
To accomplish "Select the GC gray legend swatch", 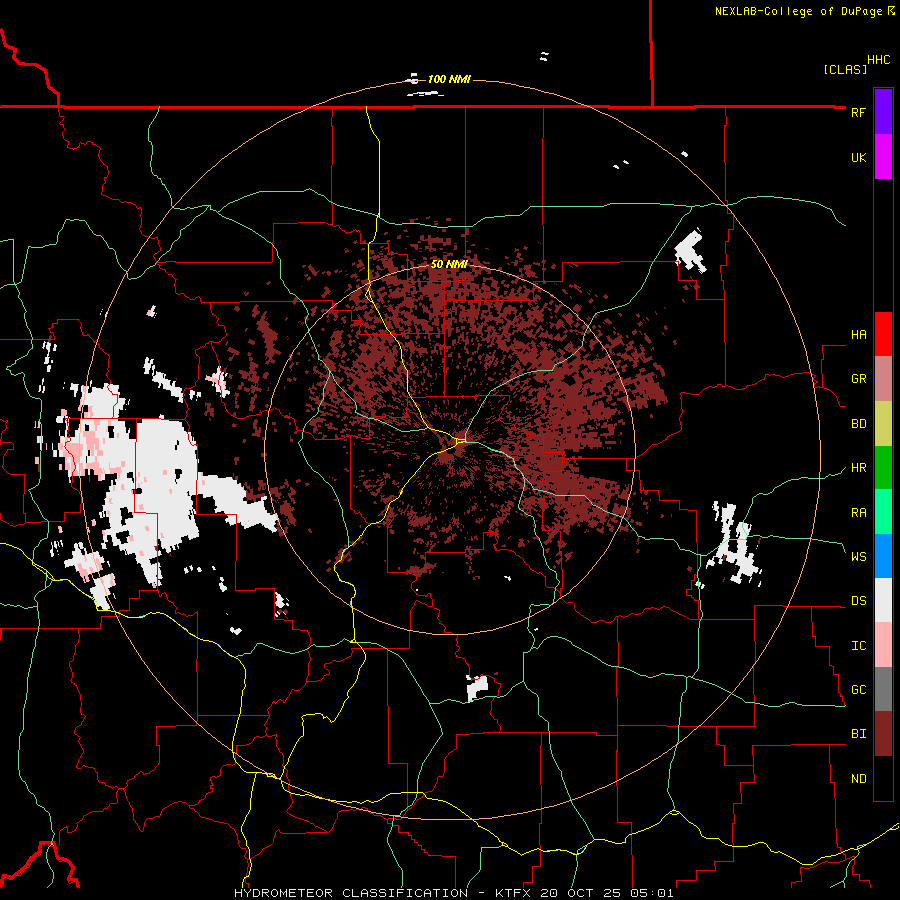I will point(883,689).
